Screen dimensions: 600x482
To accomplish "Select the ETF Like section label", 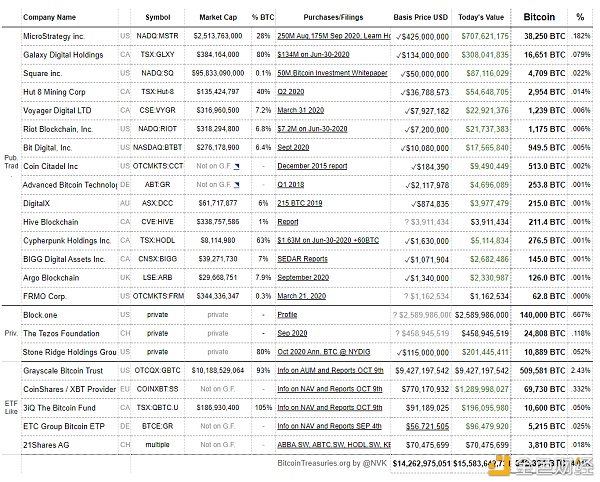I will pos(11,407).
